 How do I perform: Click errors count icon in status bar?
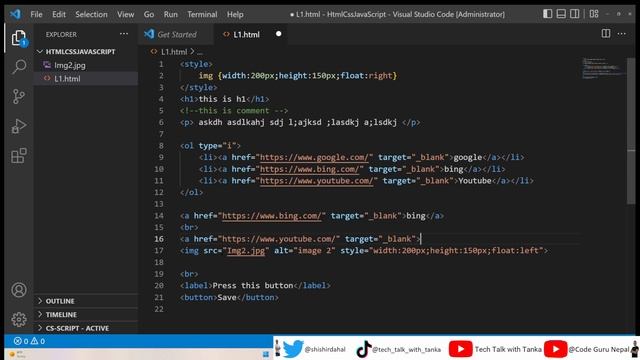point(18,341)
